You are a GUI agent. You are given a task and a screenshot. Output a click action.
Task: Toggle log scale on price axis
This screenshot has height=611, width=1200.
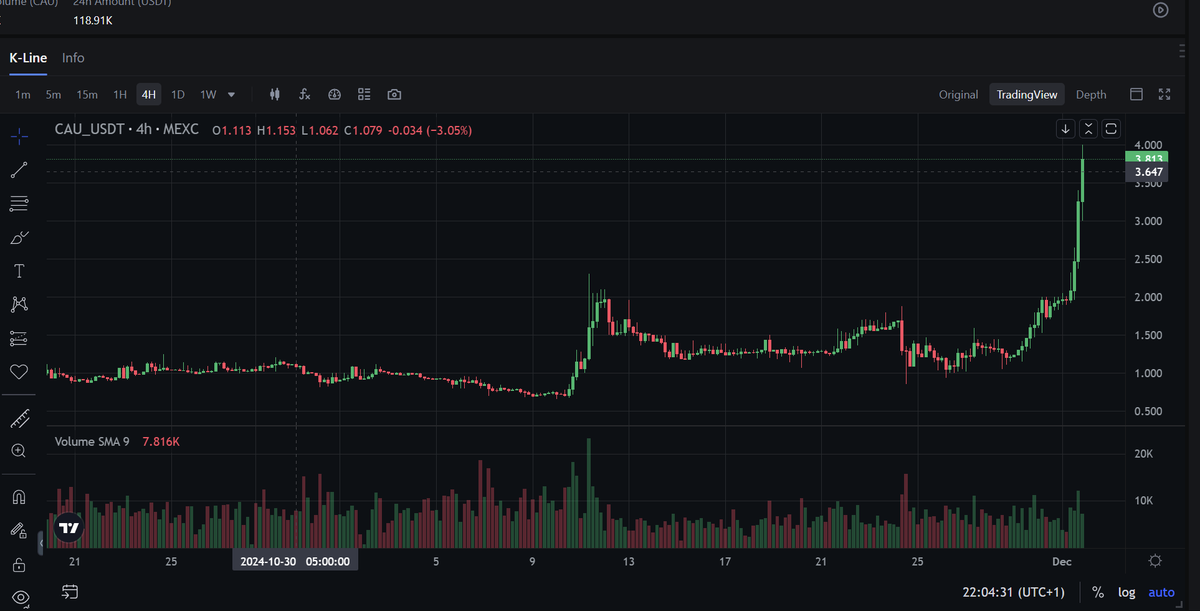point(1127,592)
